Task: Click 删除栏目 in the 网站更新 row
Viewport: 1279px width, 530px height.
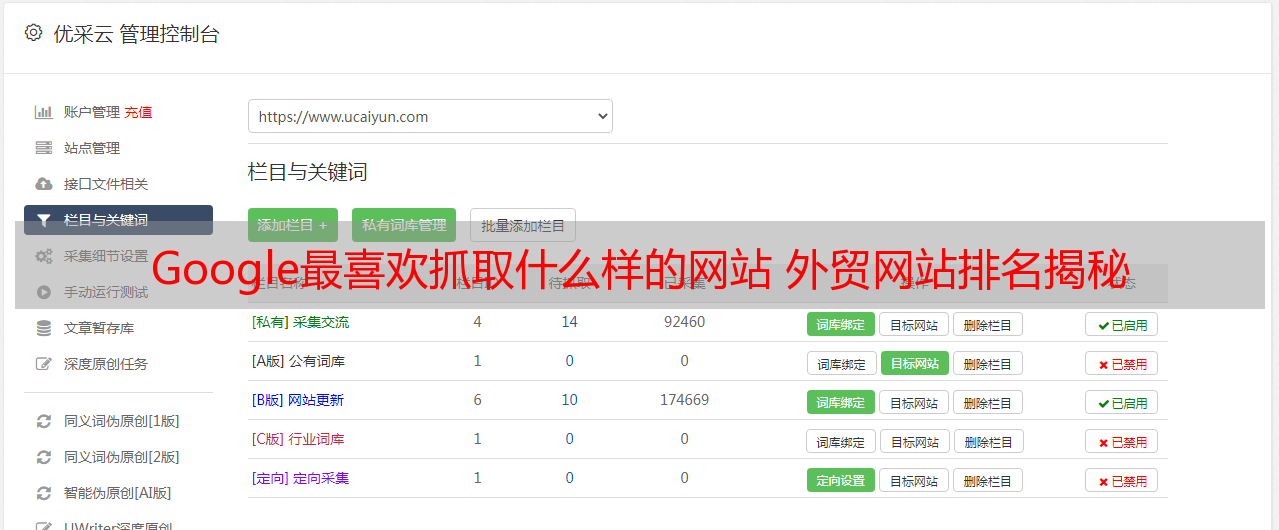Action: point(988,402)
